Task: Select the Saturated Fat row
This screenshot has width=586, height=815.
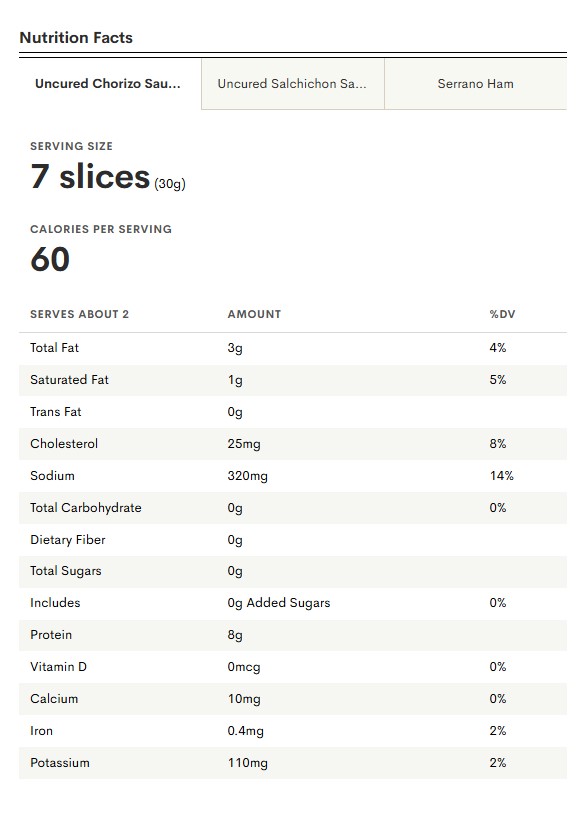Action: pyautogui.click(x=293, y=380)
